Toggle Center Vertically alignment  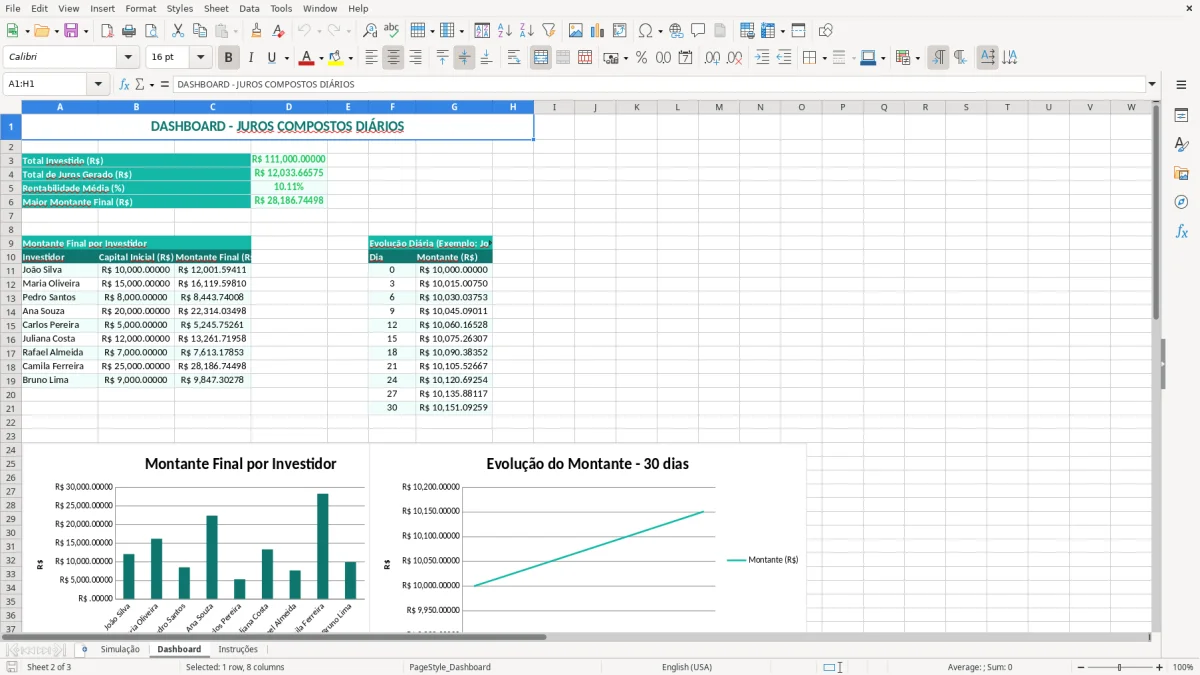(x=464, y=58)
